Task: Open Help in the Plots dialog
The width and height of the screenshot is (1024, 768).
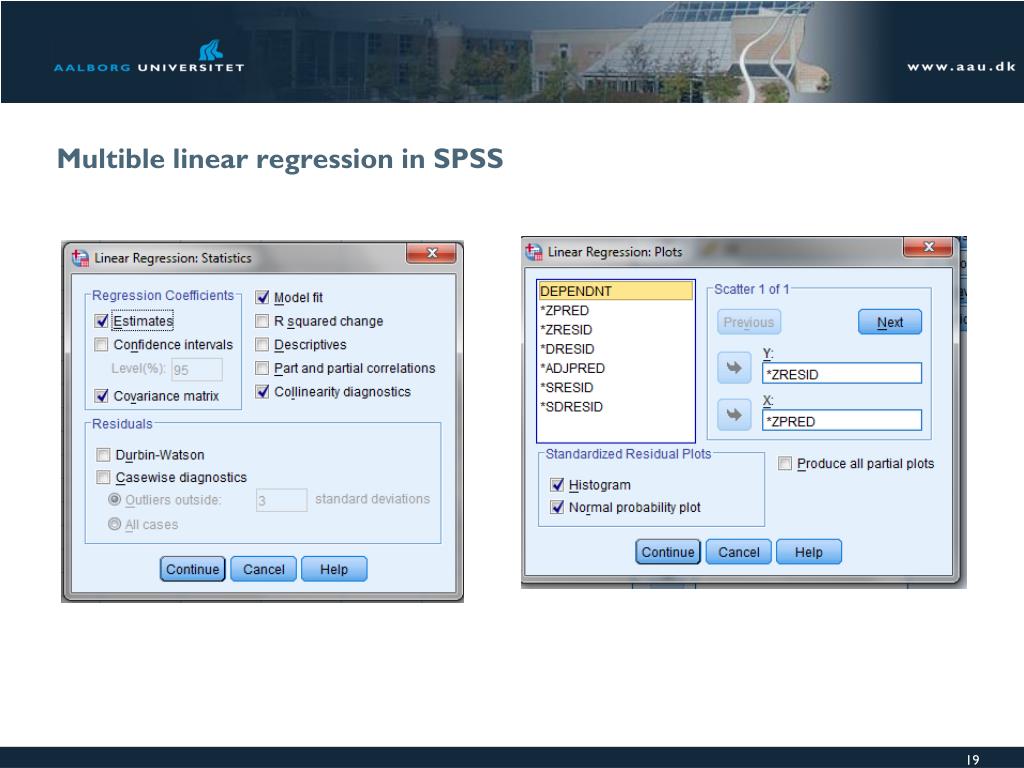Action: (808, 552)
